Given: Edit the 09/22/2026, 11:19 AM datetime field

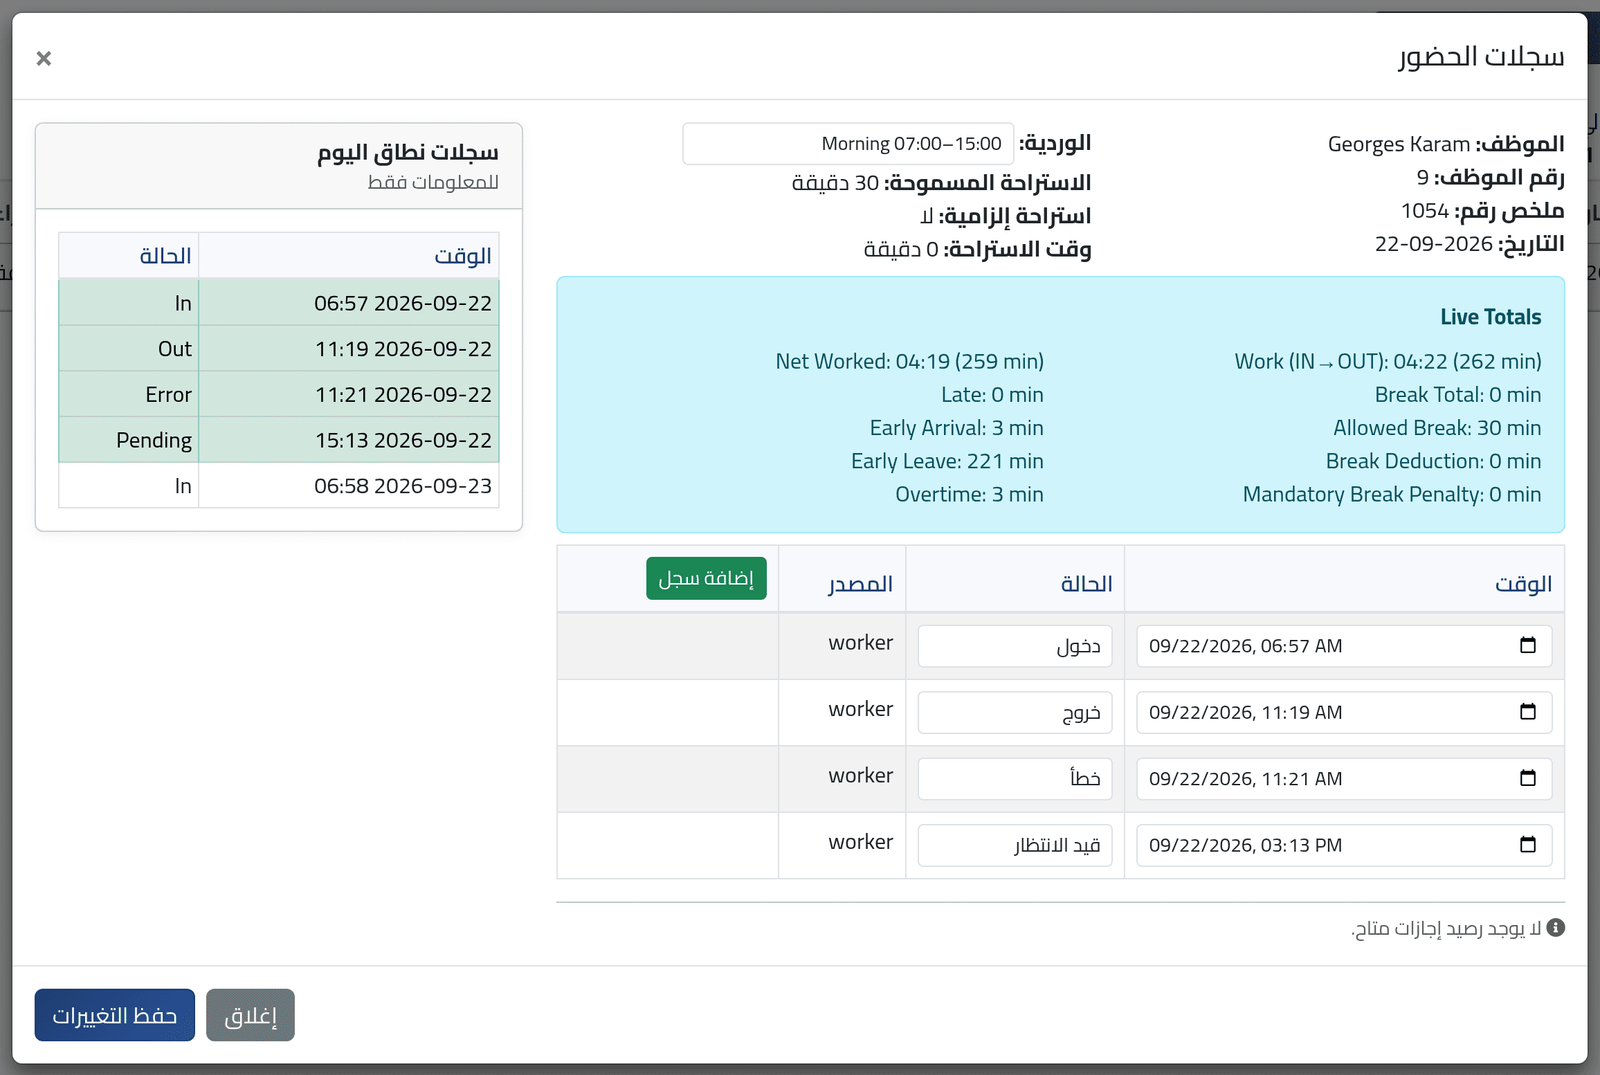Looking at the screenshot, I should pyautogui.click(x=1344, y=712).
